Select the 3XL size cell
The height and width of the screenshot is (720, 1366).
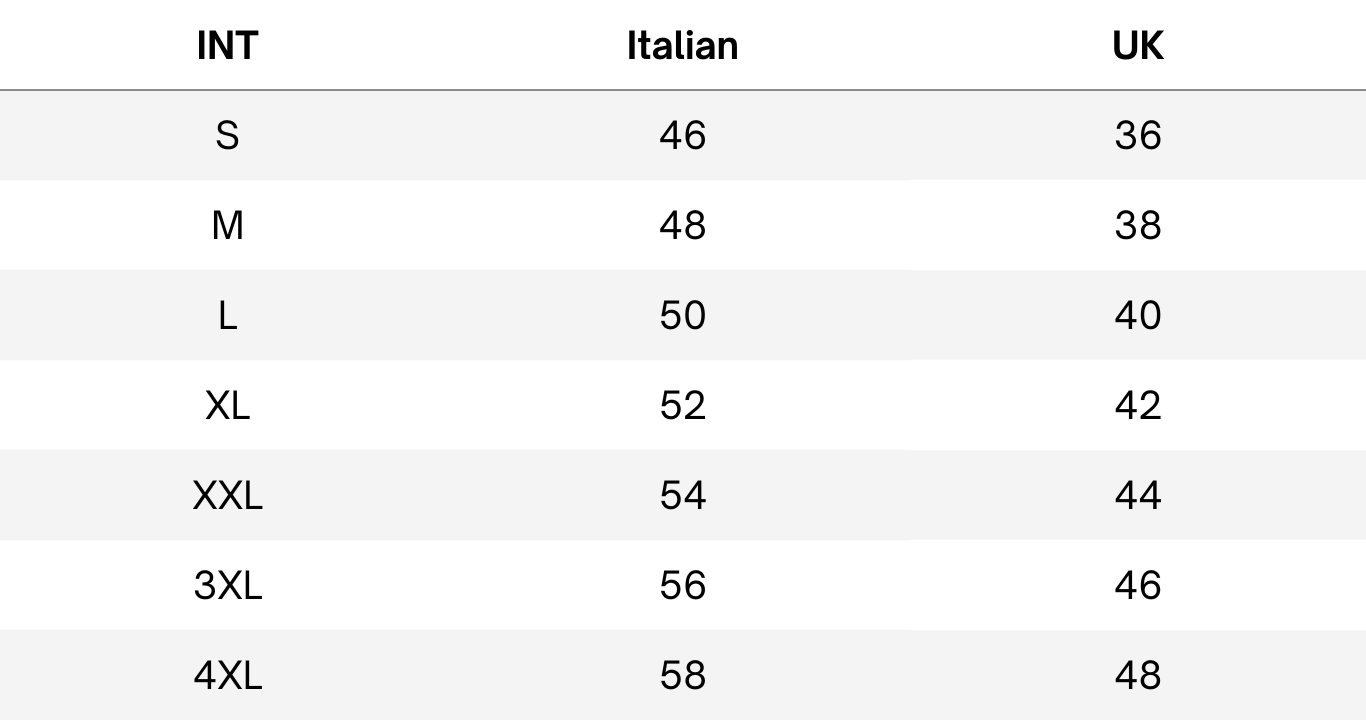point(227,586)
